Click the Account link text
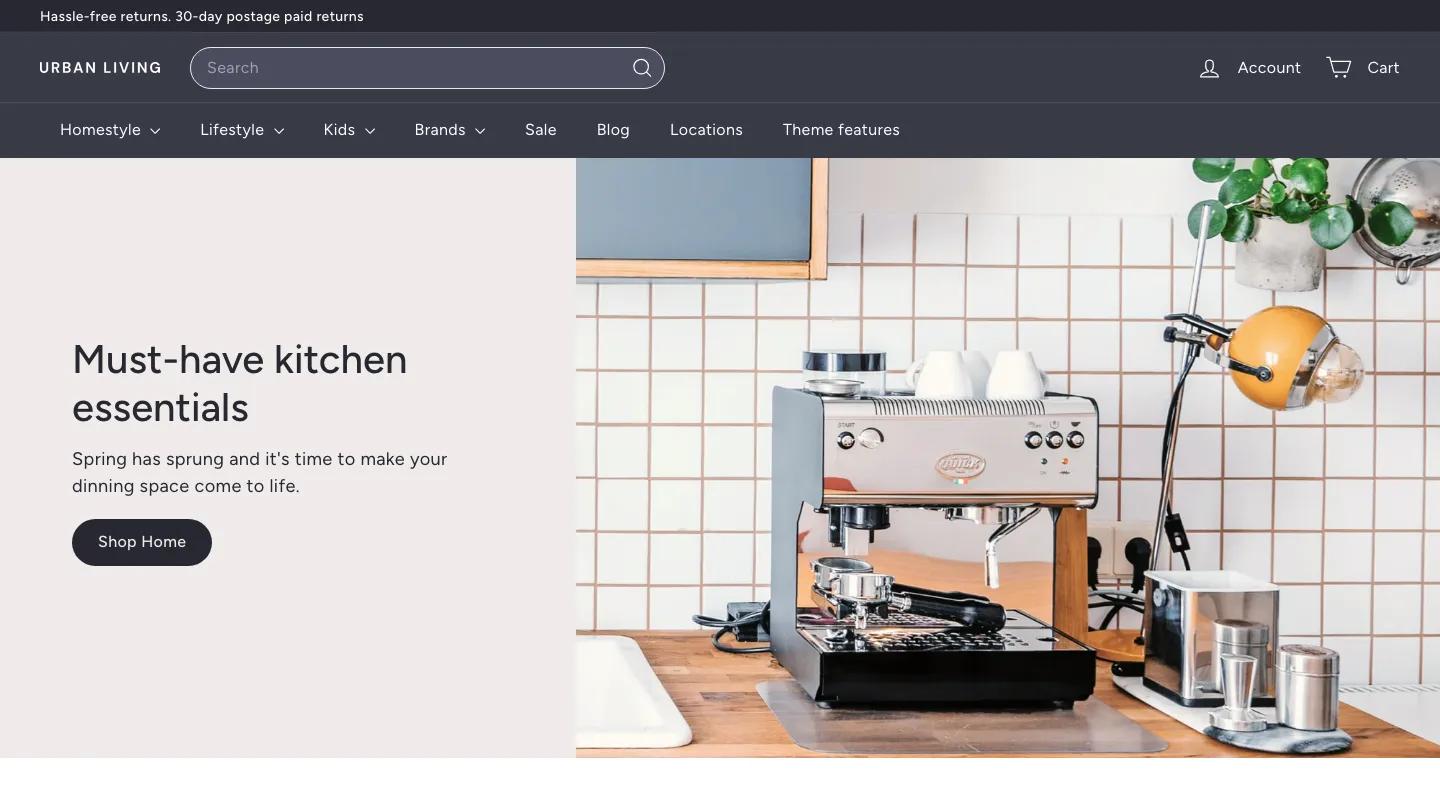This screenshot has height=810, width=1440. coord(1269,68)
